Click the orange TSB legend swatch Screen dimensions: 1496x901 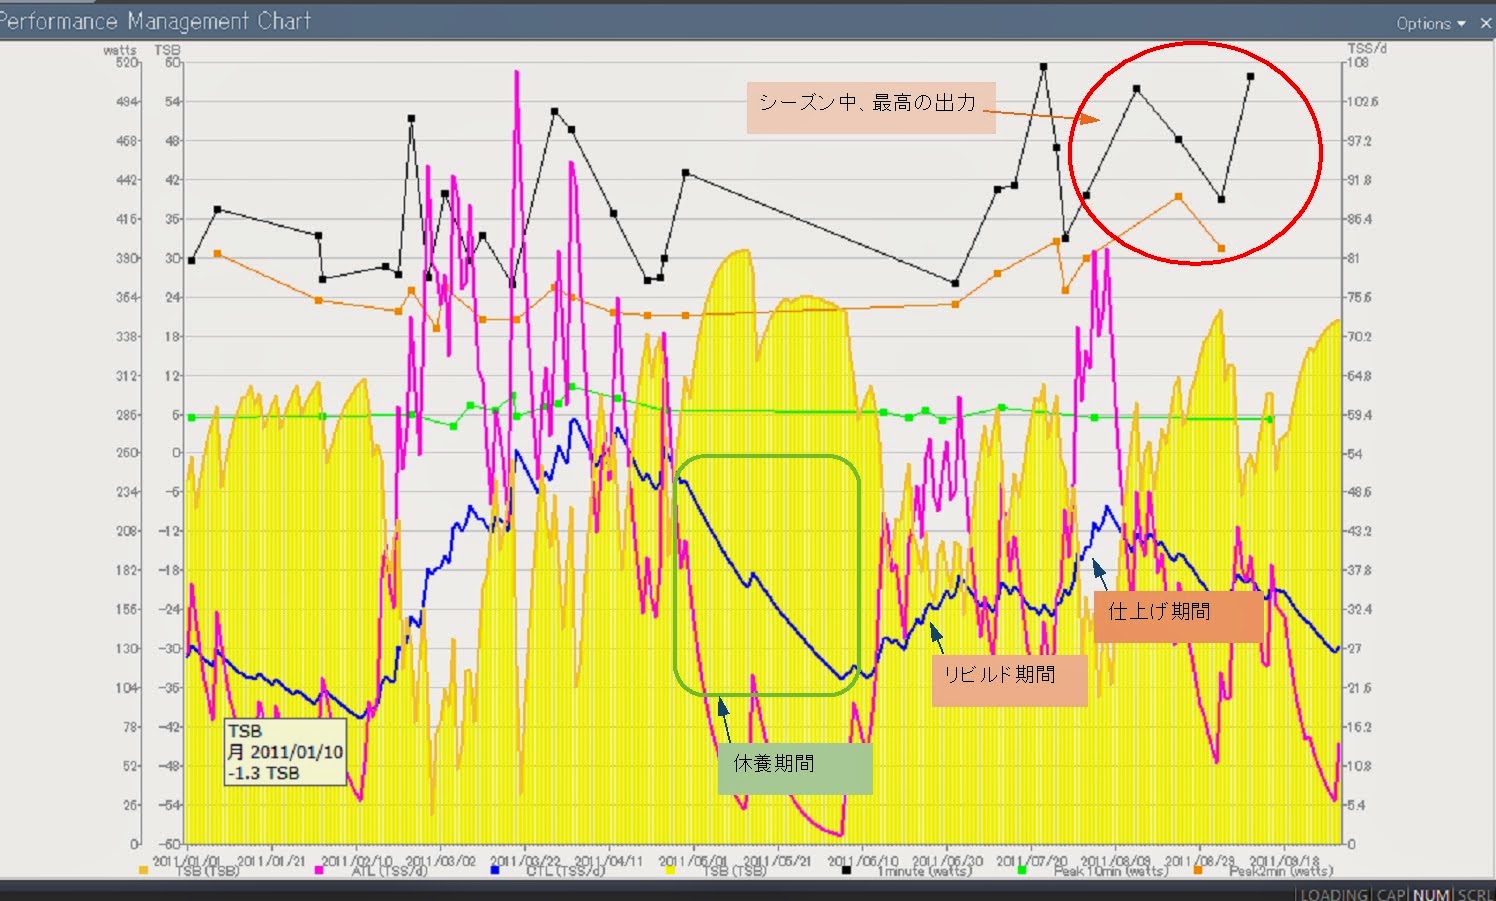(144, 871)
